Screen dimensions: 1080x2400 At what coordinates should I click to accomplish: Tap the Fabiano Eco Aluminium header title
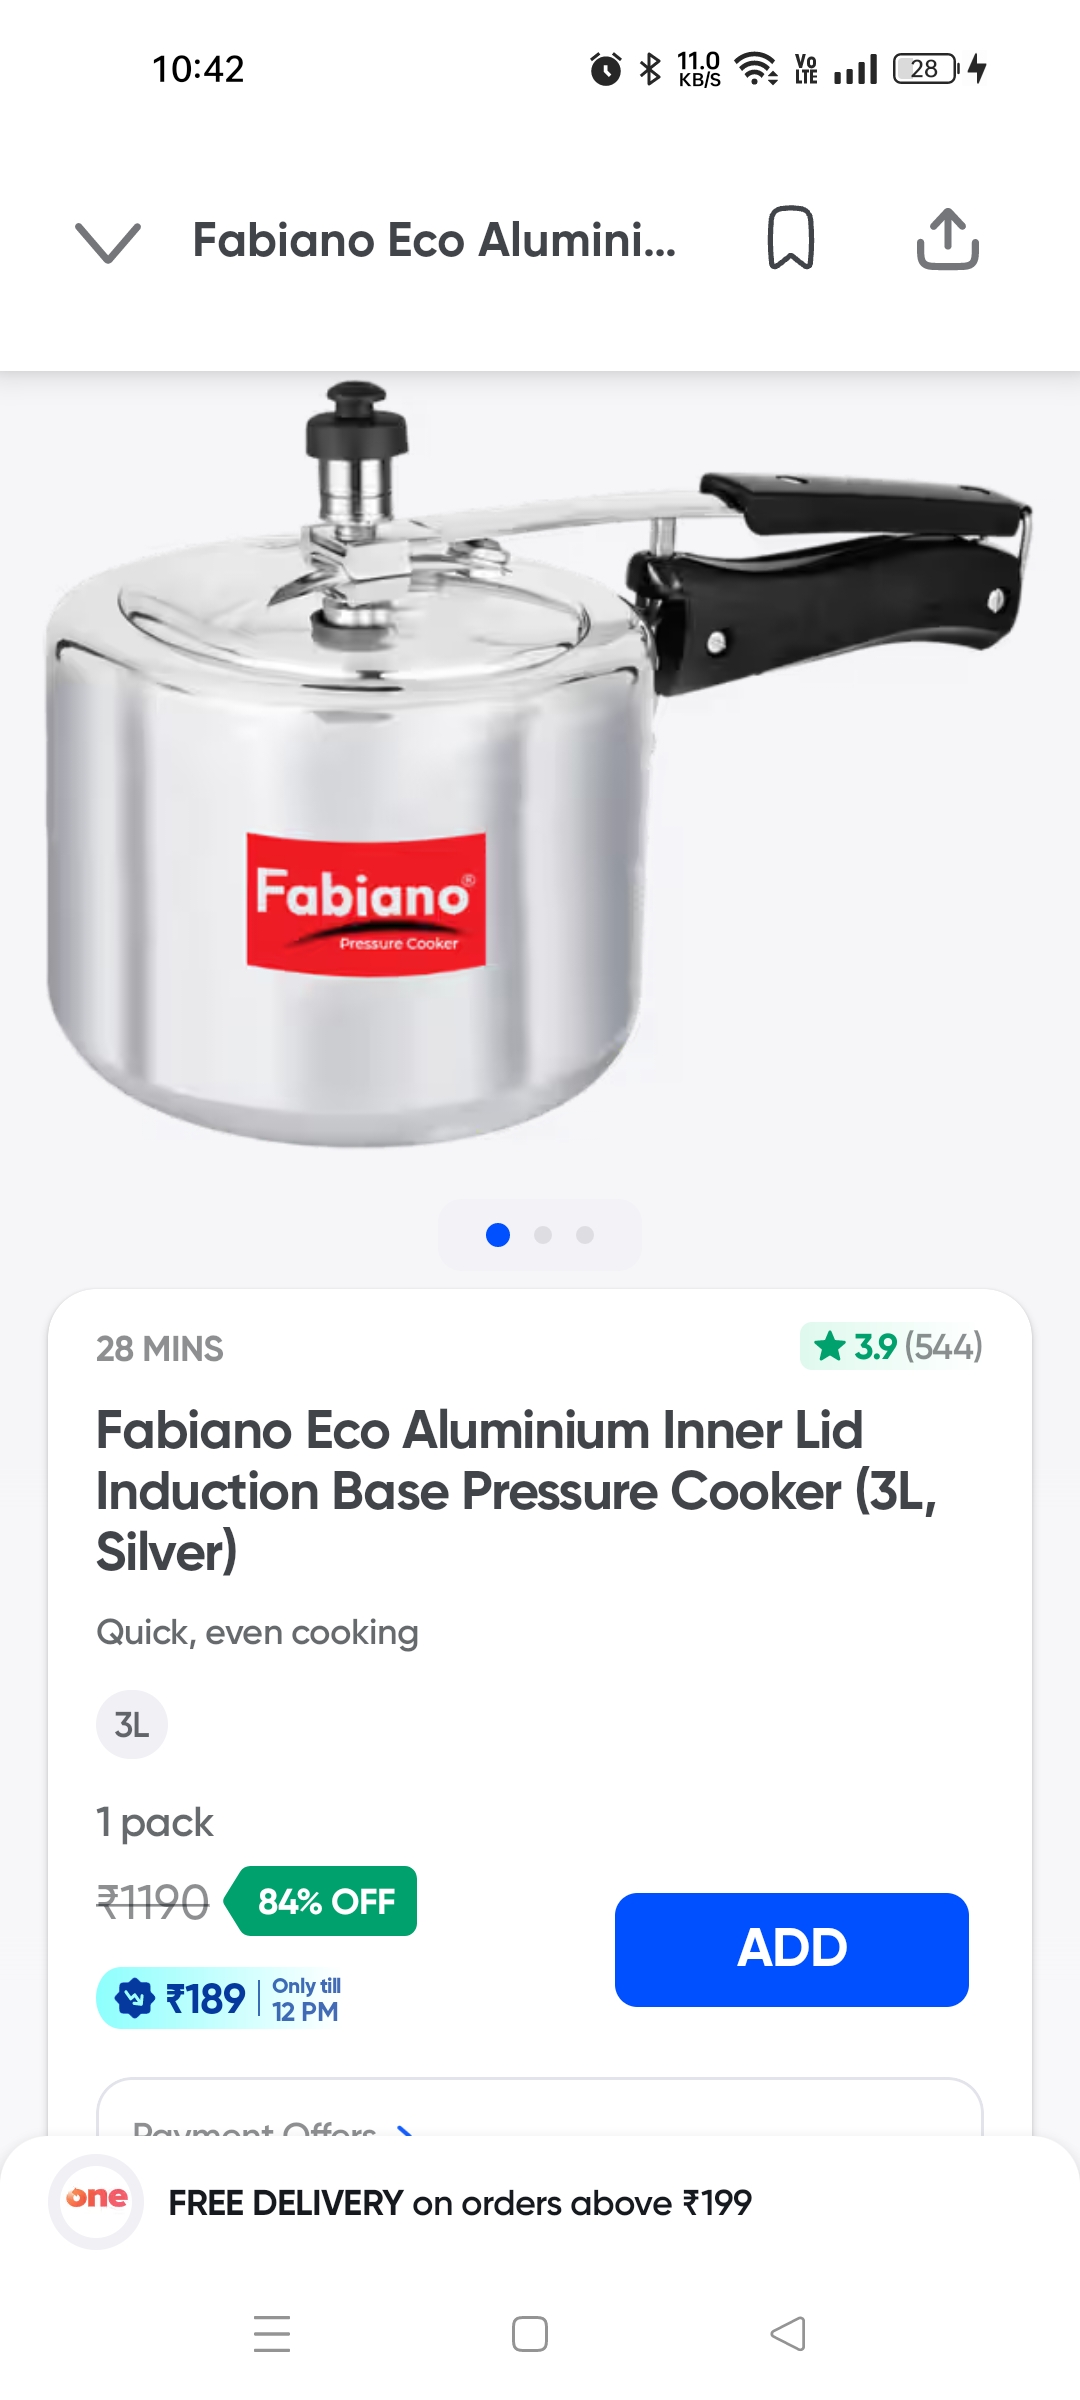(x=434, y=241)
